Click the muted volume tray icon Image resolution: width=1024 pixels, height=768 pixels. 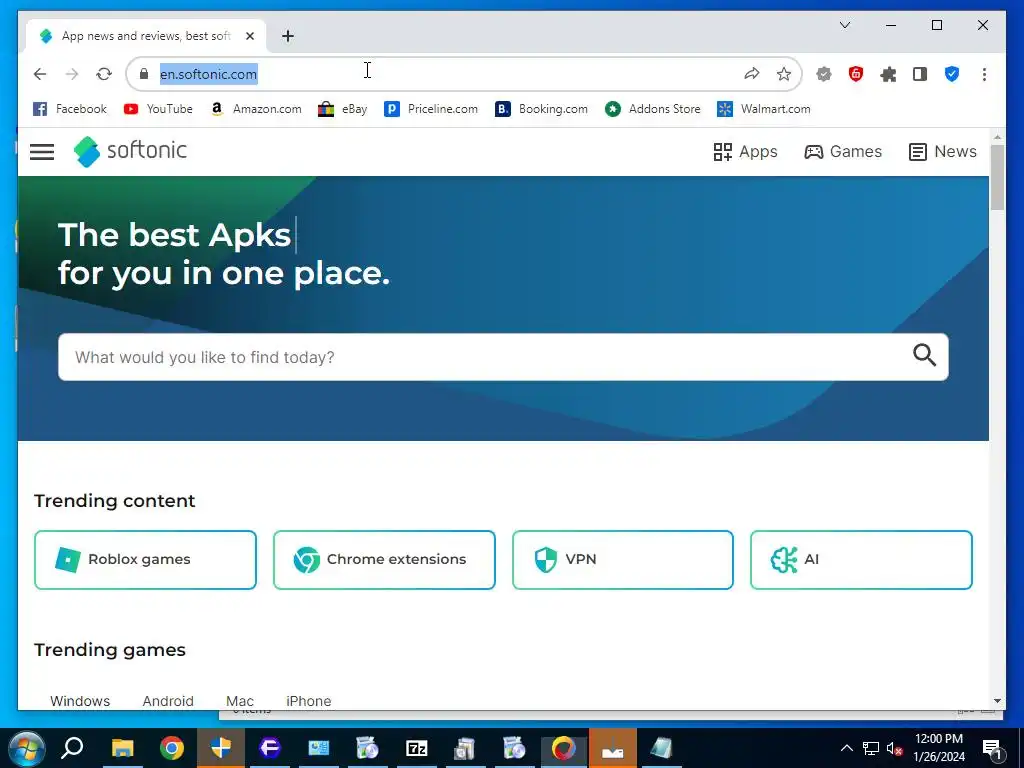pyautogui.click(x=894, y=748)
